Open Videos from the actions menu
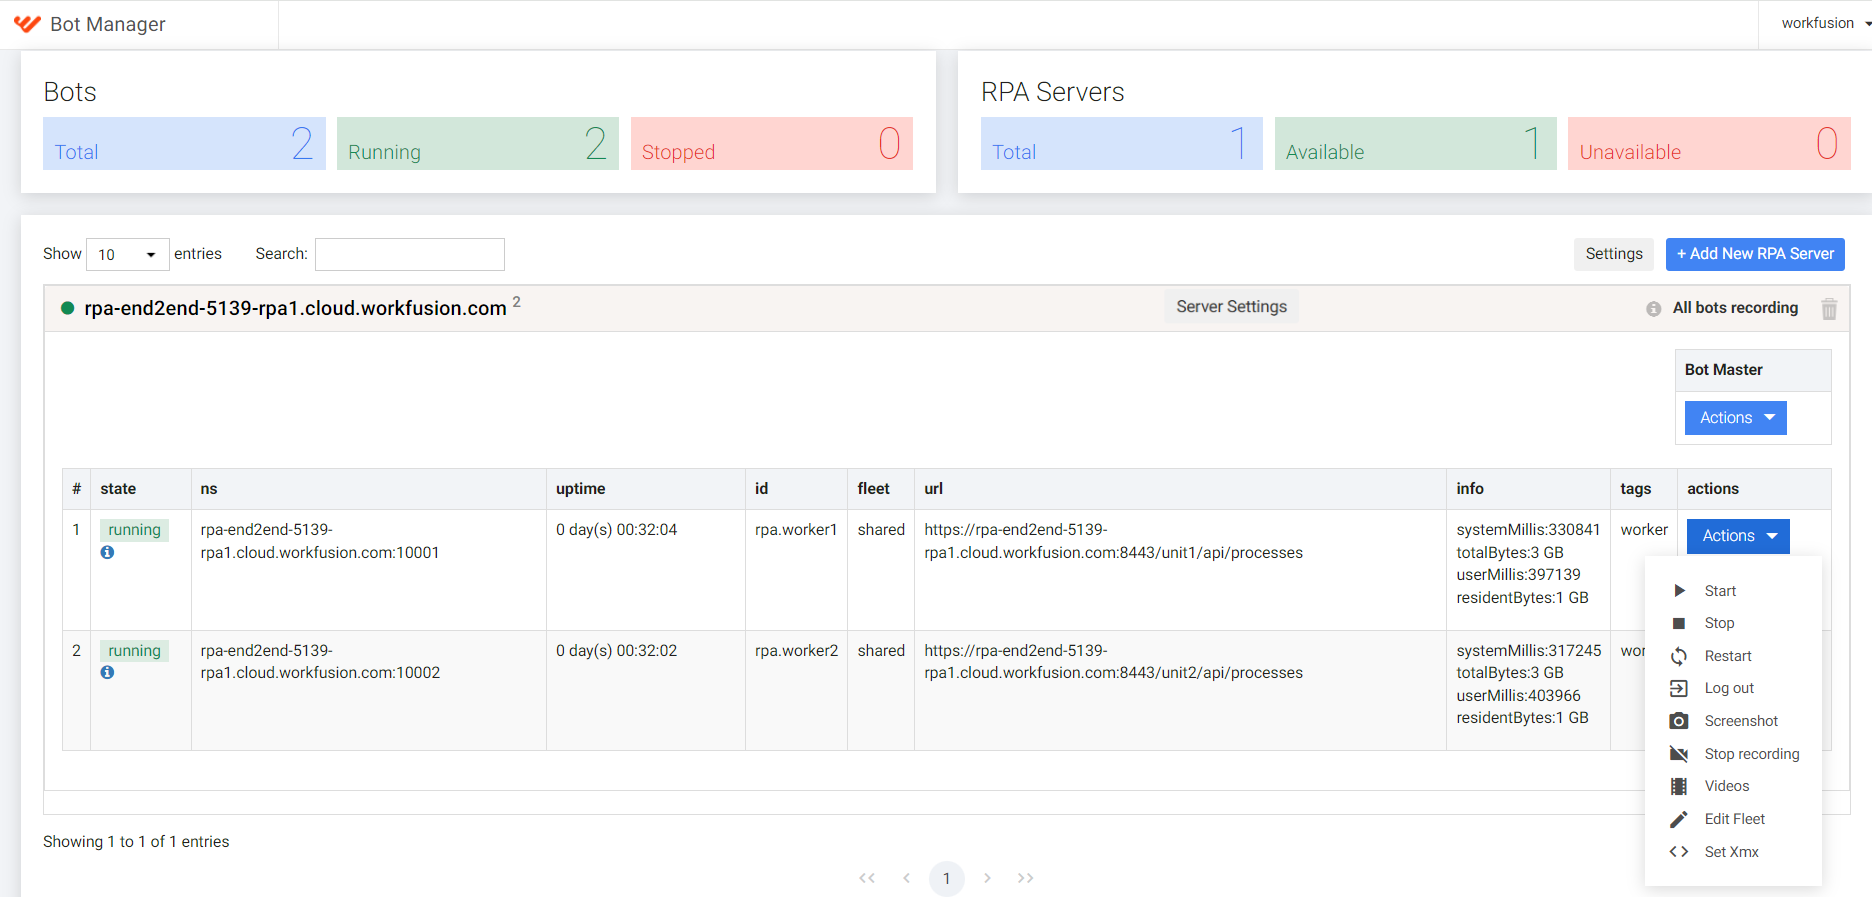The image size is (1872, 897). click(1727, 786)
